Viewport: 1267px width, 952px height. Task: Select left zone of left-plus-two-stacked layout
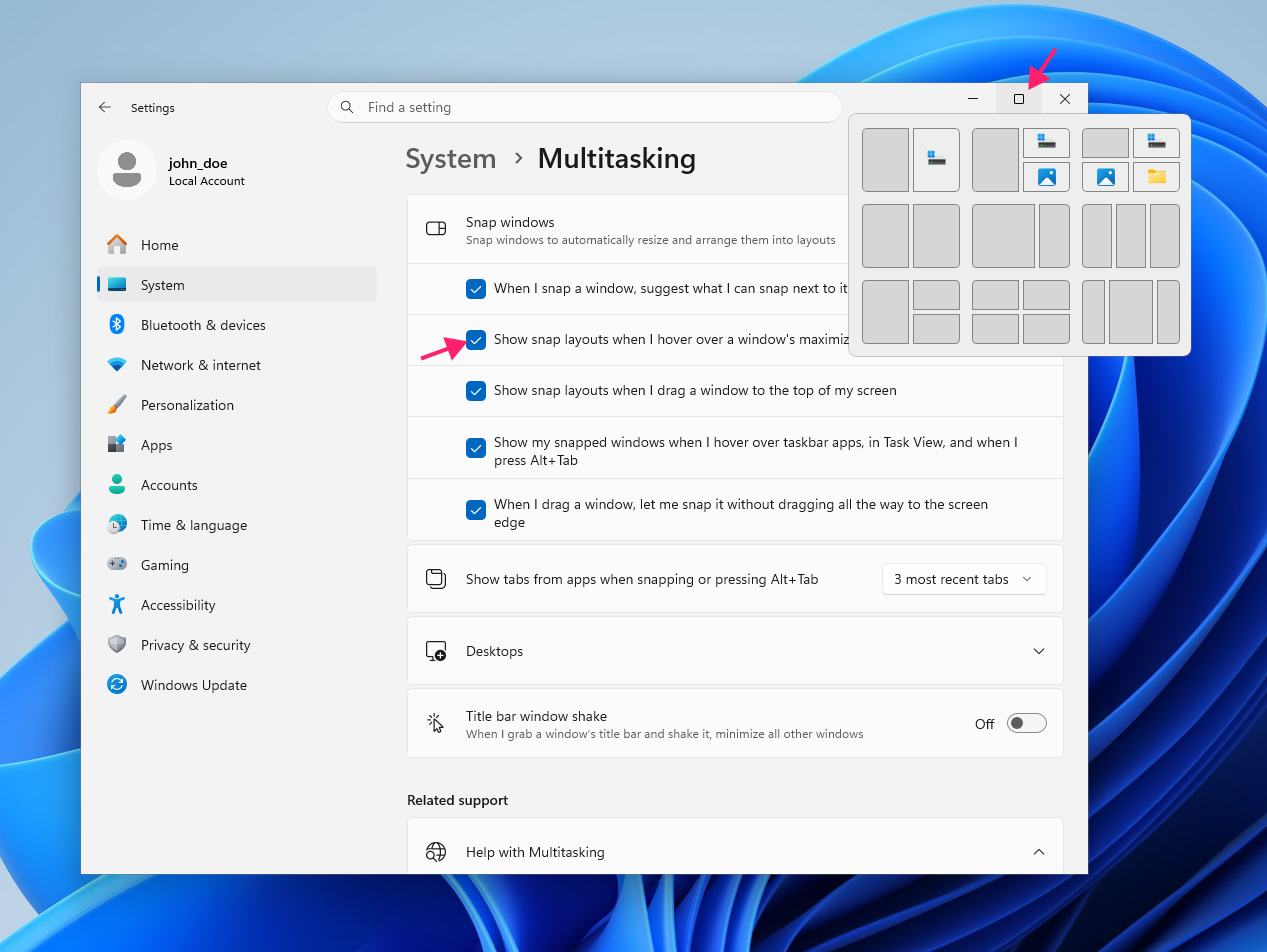[x=885, y=312]
